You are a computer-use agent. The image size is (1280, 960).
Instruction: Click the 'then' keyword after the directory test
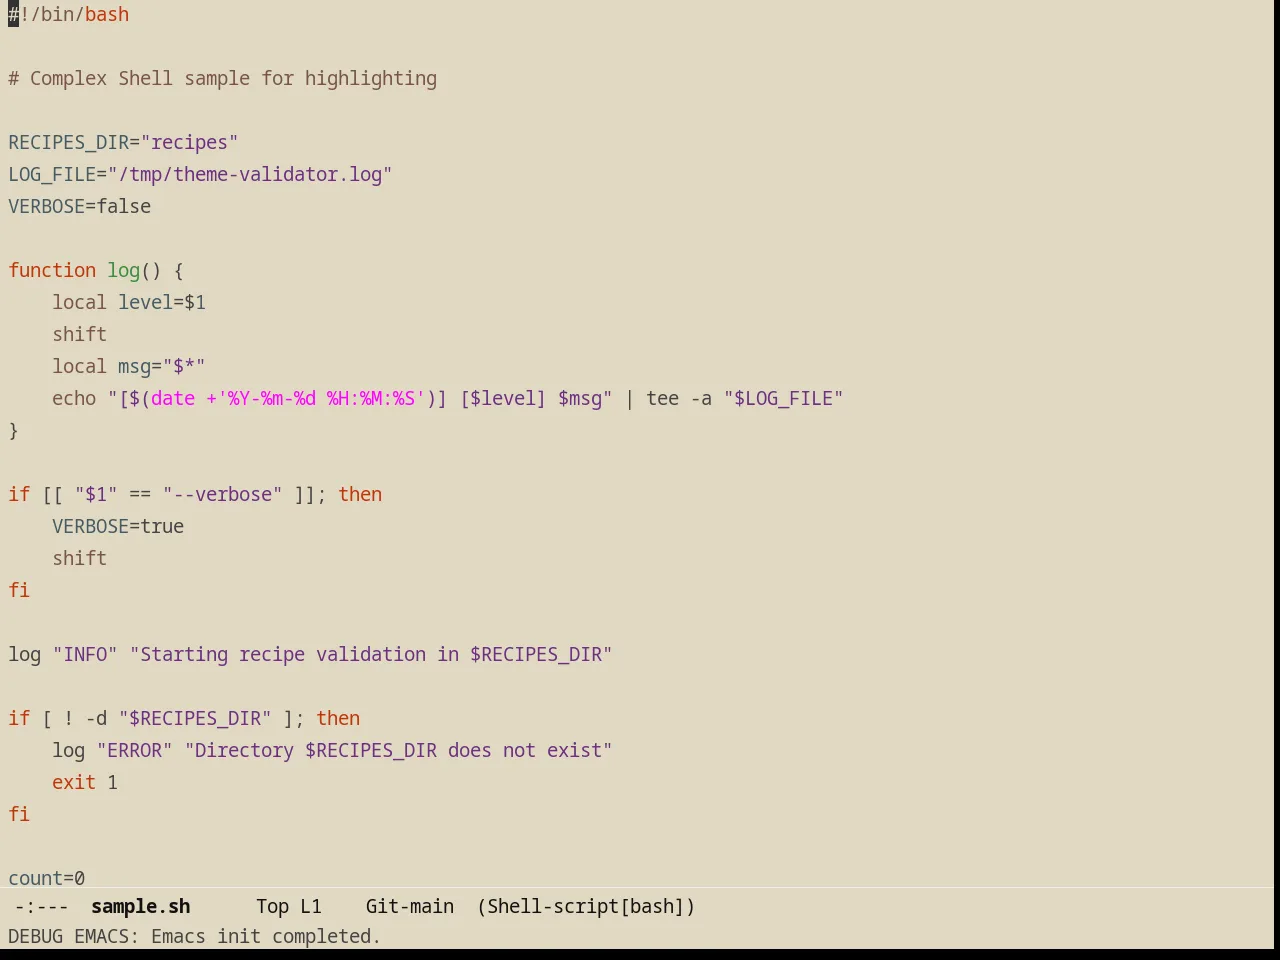point(338,718)
